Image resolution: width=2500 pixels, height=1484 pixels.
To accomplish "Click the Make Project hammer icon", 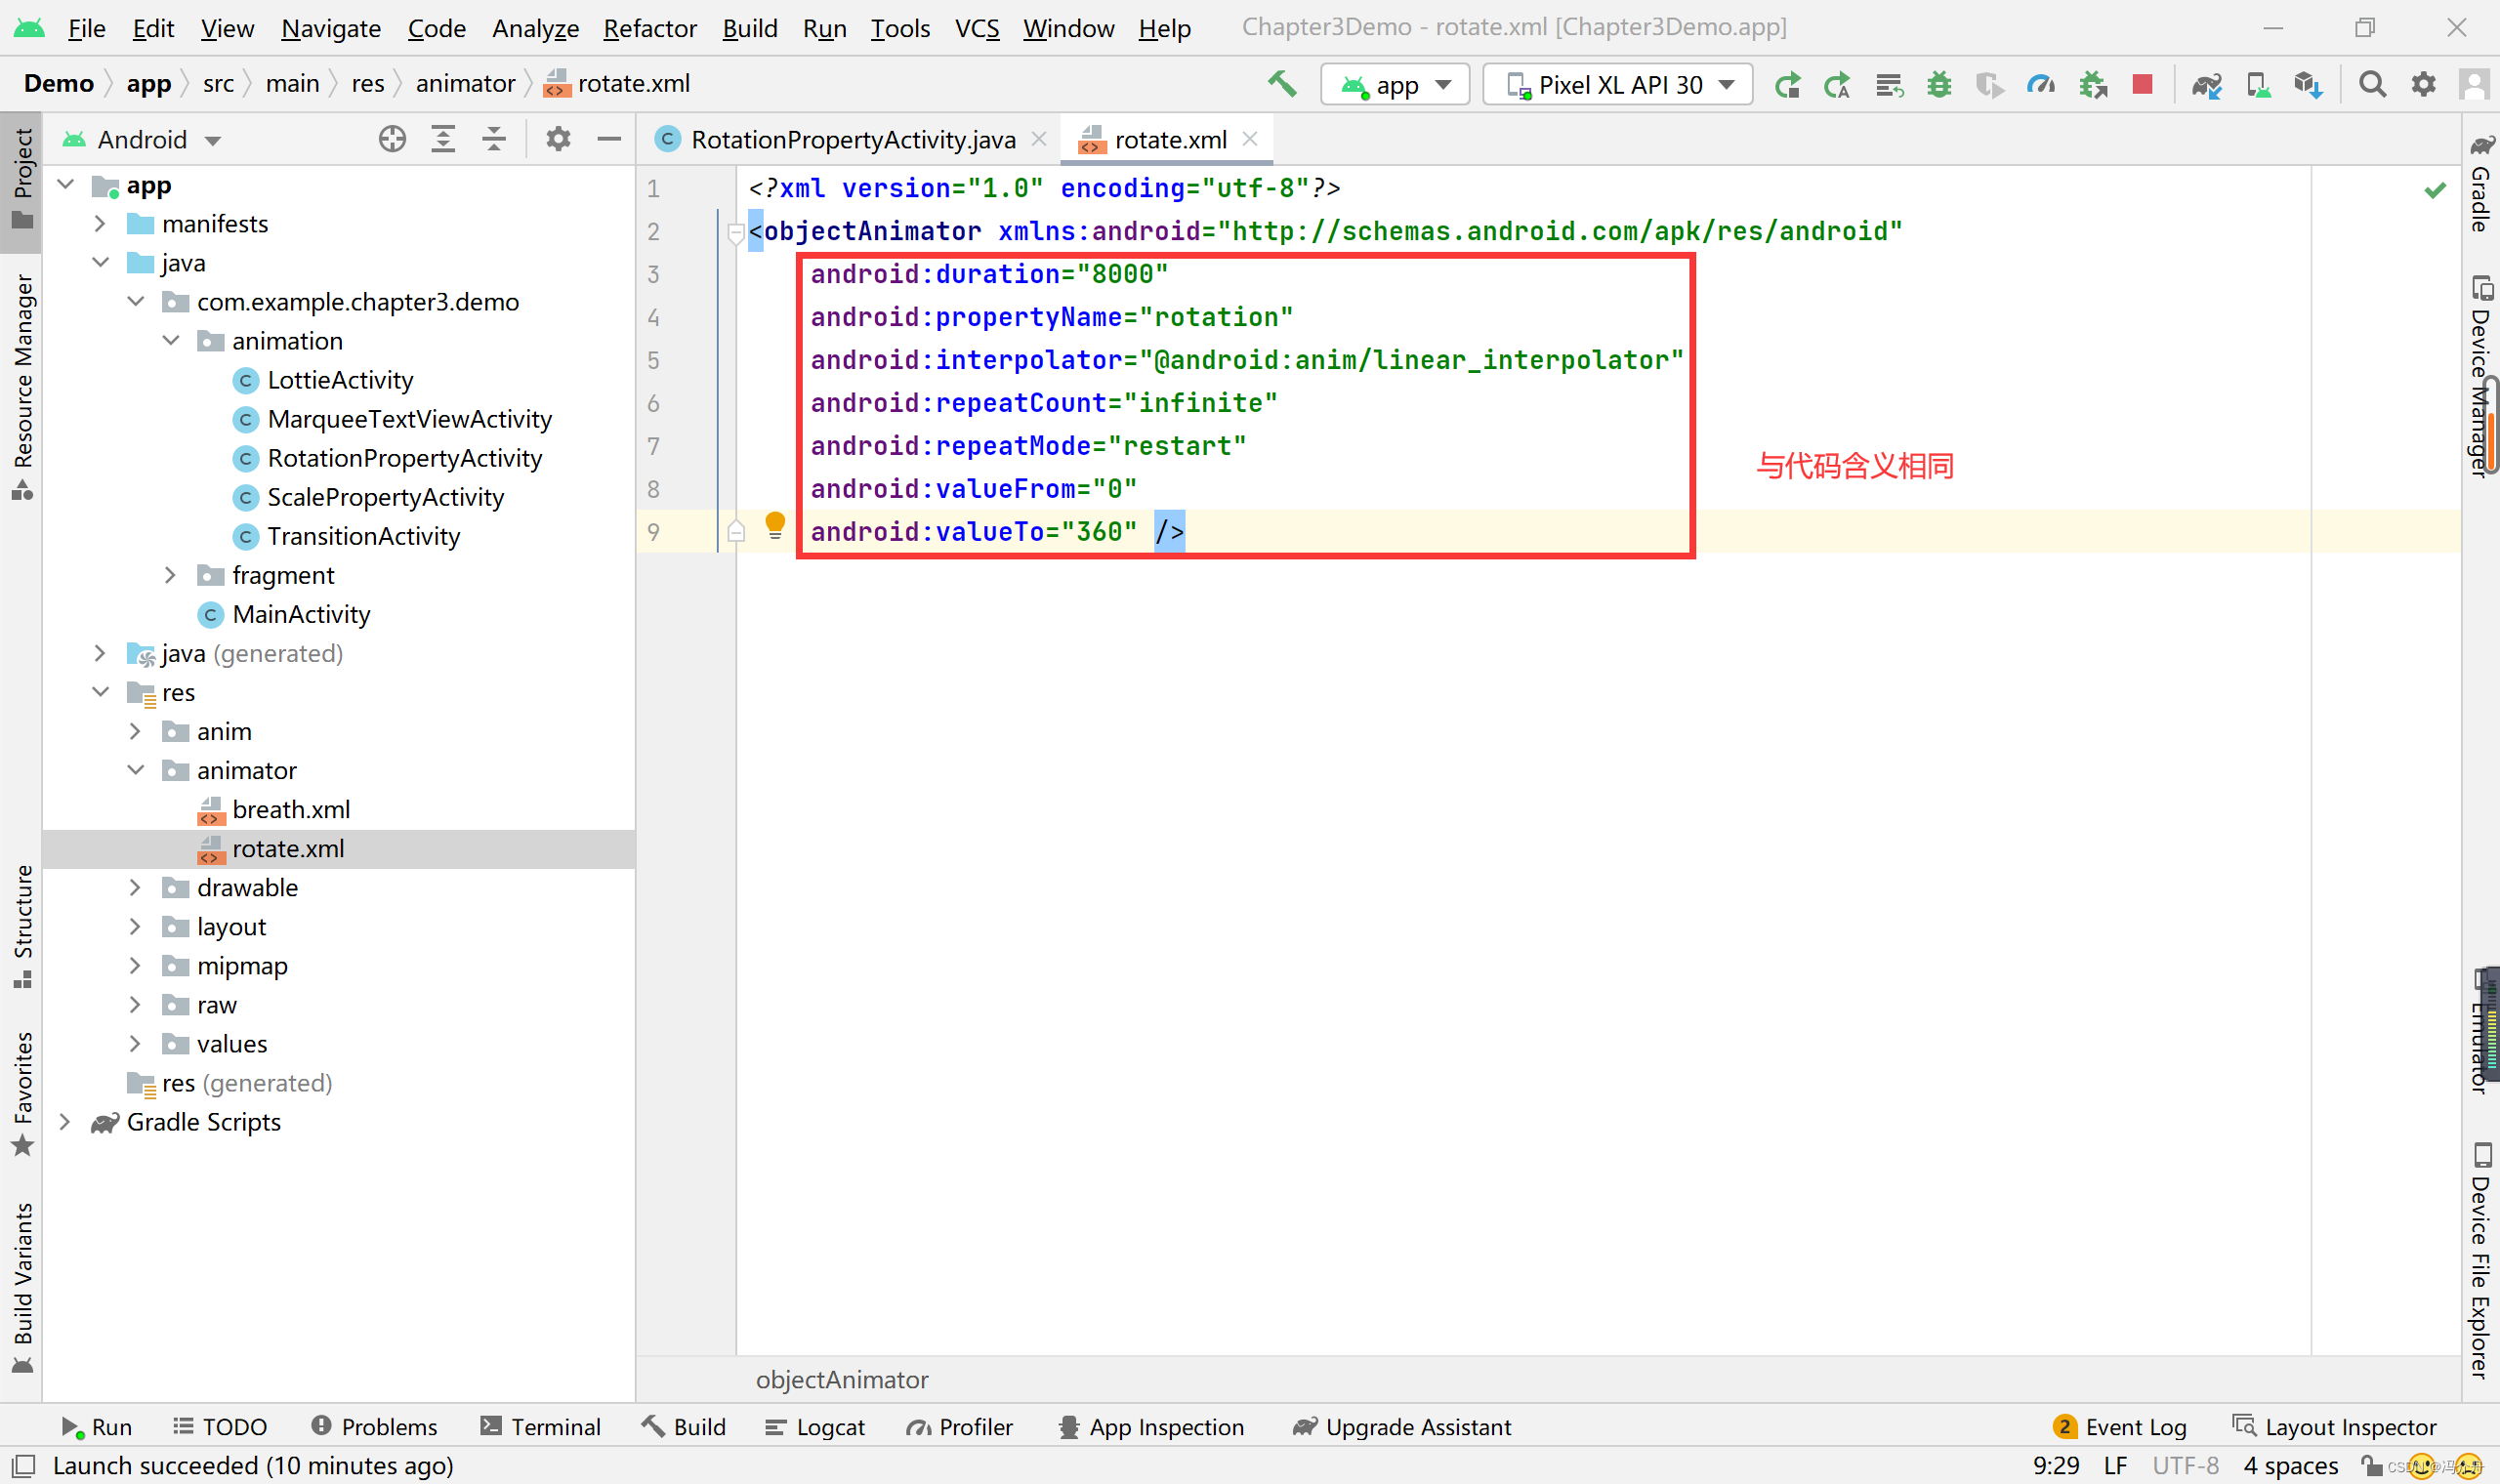I will [1282, 84].
